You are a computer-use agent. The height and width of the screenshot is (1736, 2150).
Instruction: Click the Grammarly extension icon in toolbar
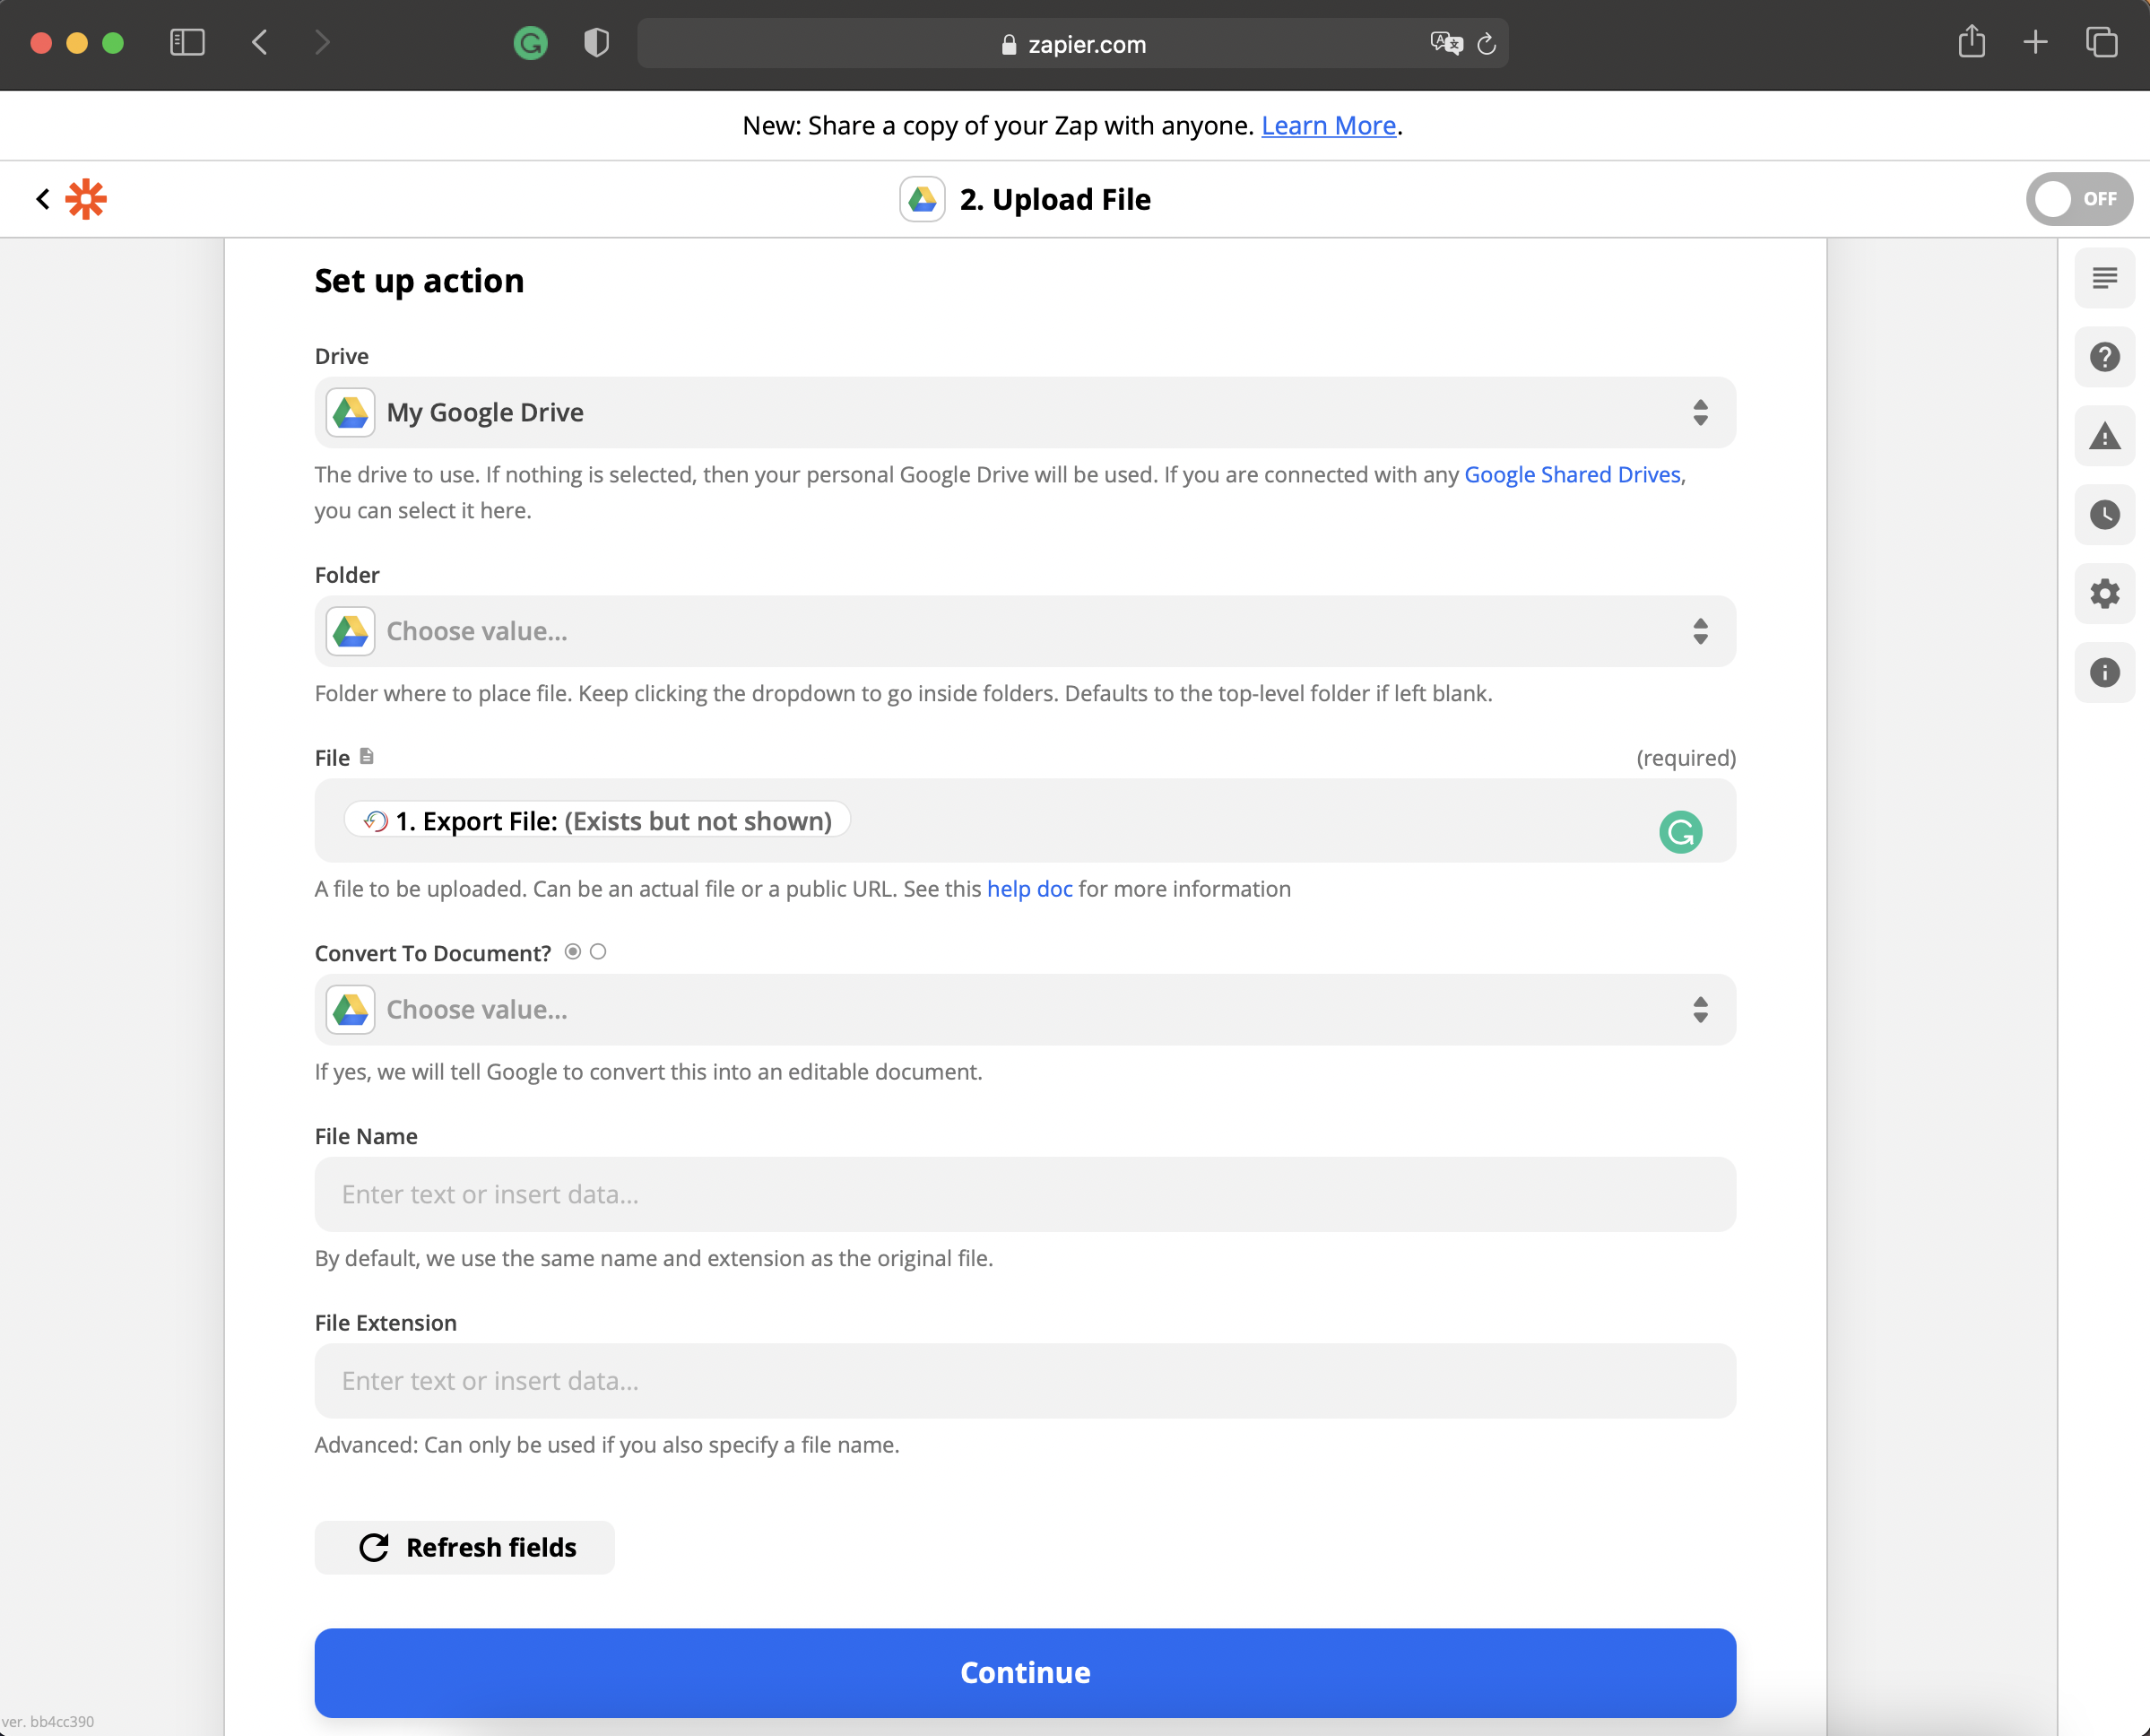click(x=530, y=43)
